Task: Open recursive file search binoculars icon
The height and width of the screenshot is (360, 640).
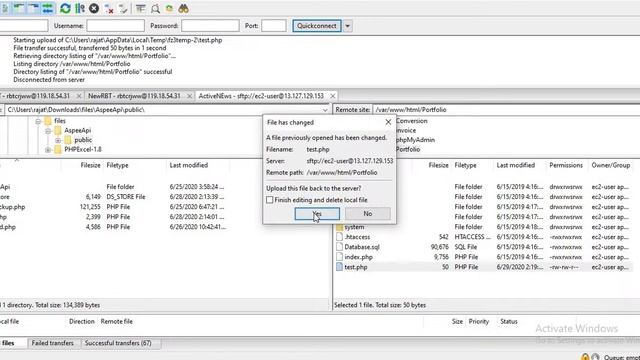Action: [184, 9]
